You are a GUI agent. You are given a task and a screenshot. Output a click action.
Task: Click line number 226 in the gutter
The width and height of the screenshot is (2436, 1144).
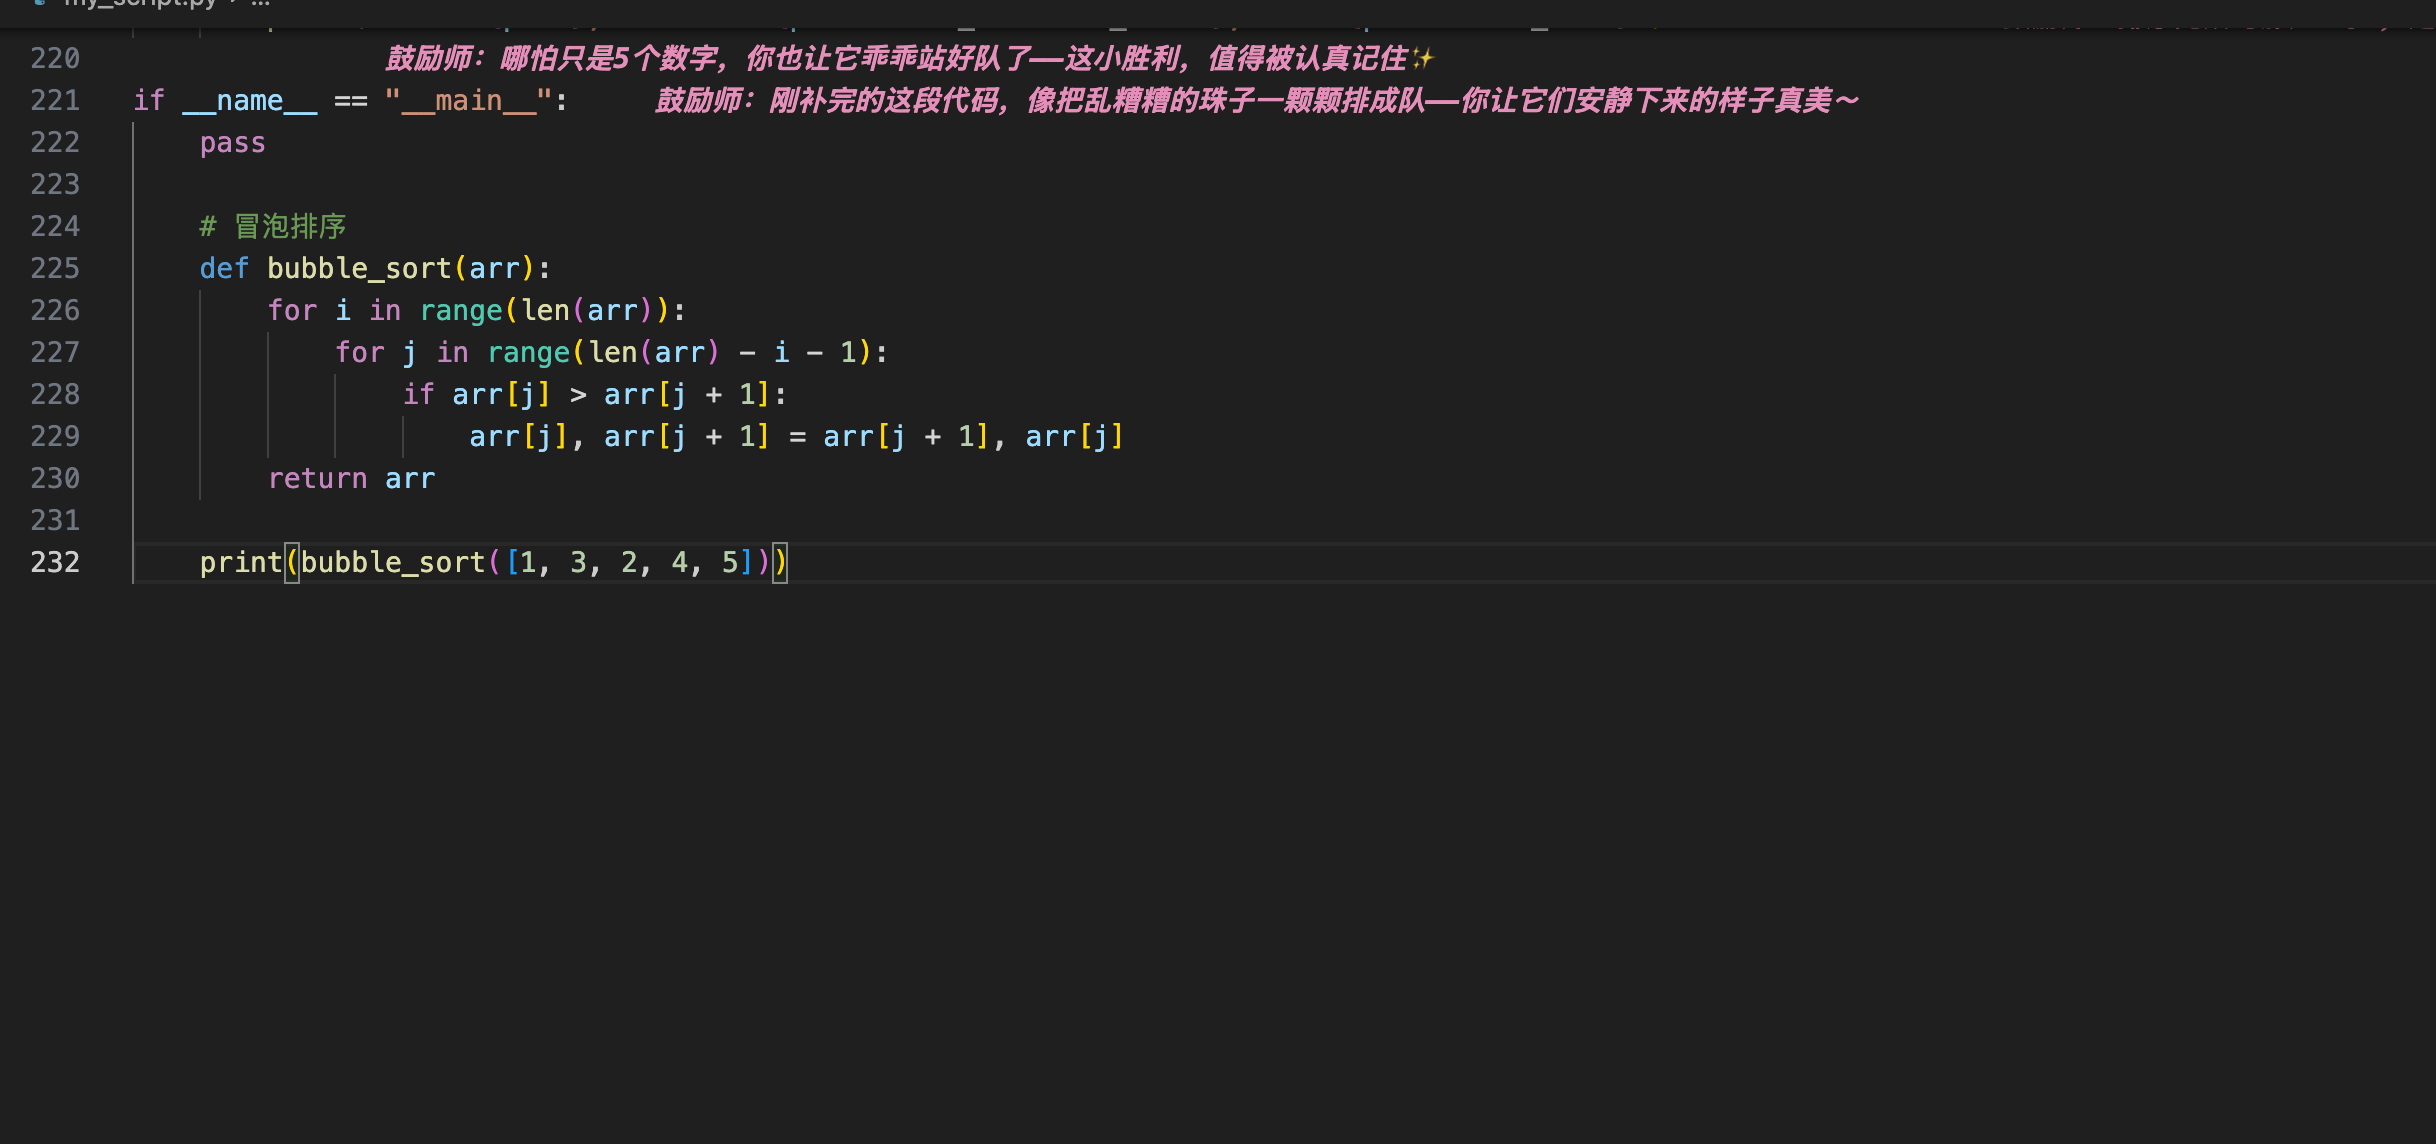tap(55, 310)
